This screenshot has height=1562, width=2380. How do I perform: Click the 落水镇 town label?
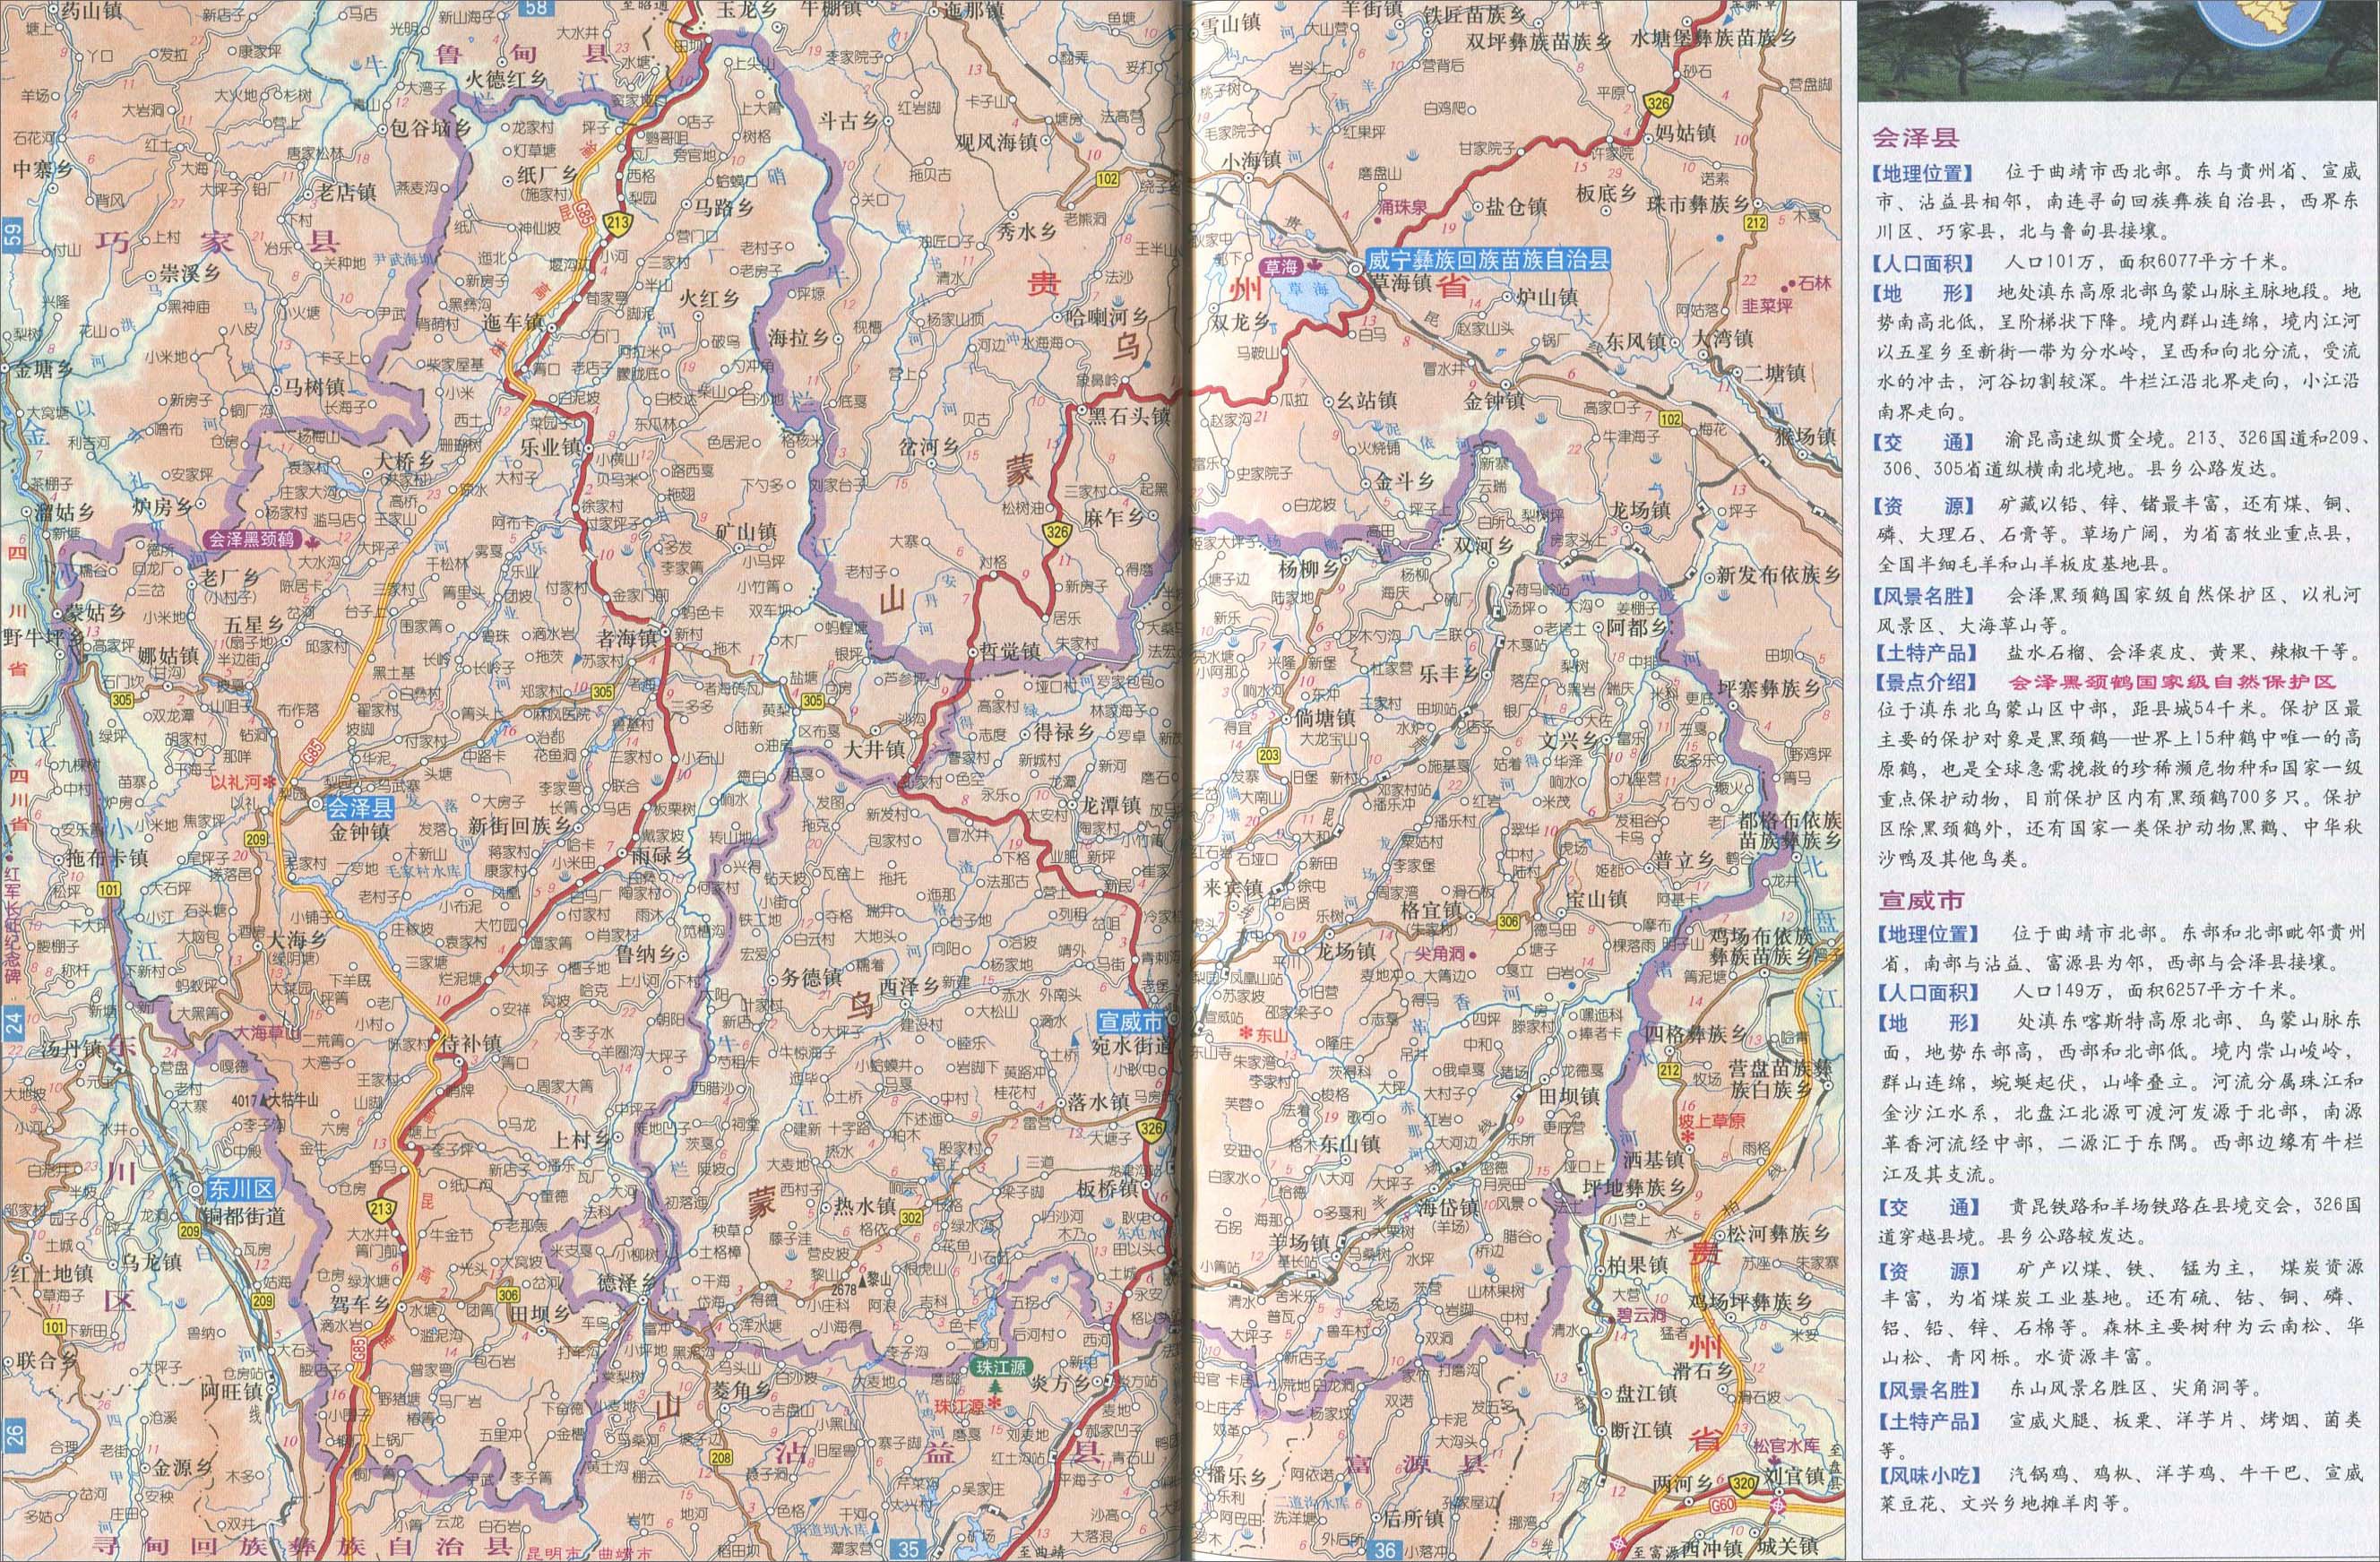click(1099, 1101)
